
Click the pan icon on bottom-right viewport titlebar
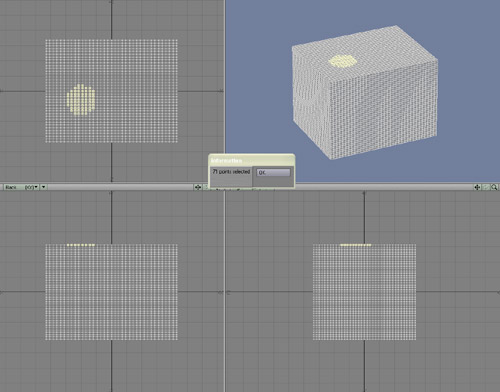tap(477, 187)
